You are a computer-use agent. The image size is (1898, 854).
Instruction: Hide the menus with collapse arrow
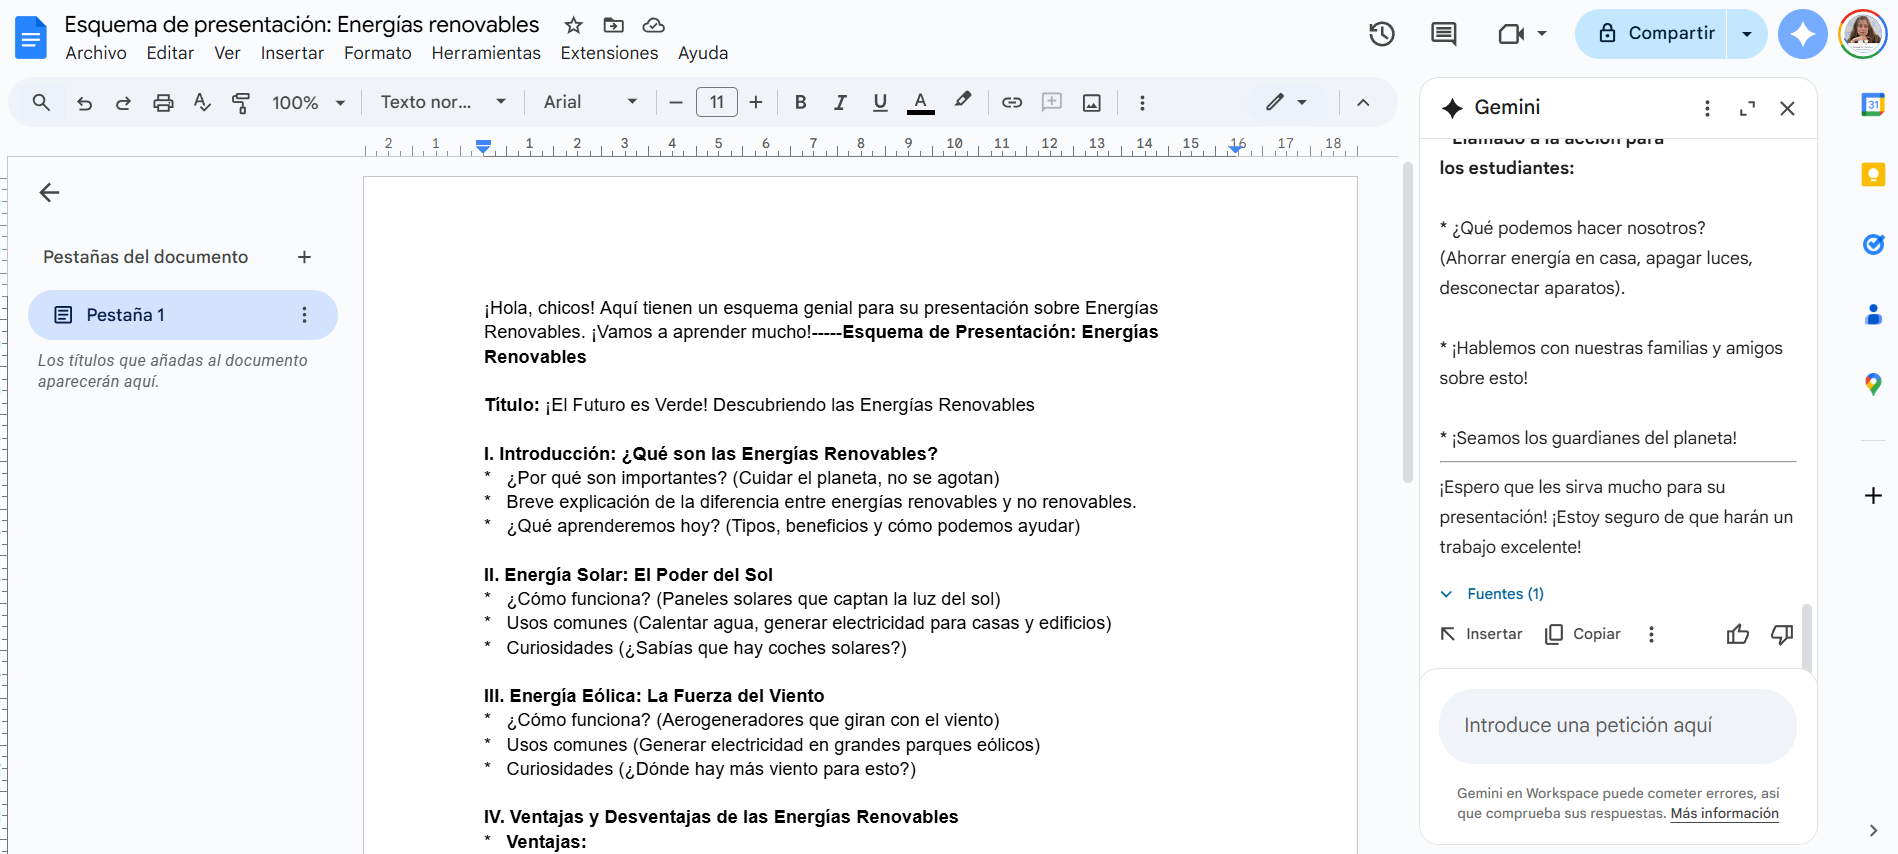click(1363, 102)
